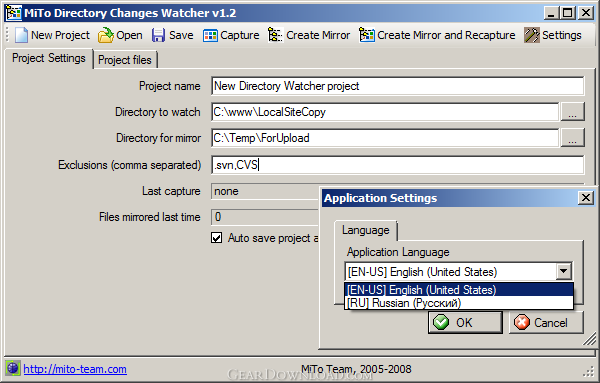600x383 pixels.
Task: Select the Language tab in Application Settings
Action: [x=365, y=230]
